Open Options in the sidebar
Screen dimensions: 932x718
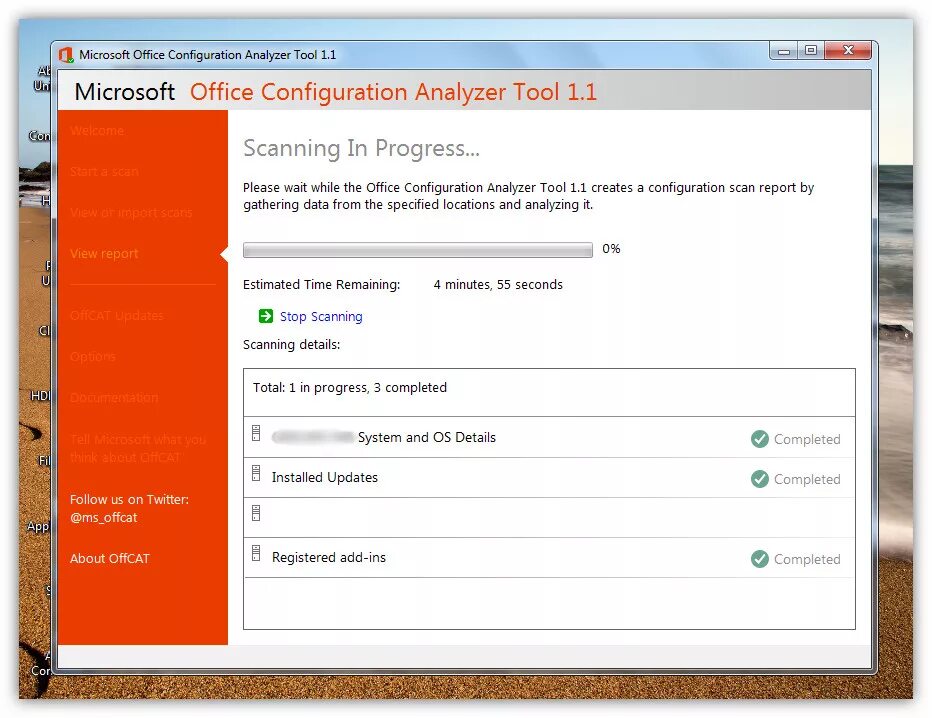[x=93, y=357]
